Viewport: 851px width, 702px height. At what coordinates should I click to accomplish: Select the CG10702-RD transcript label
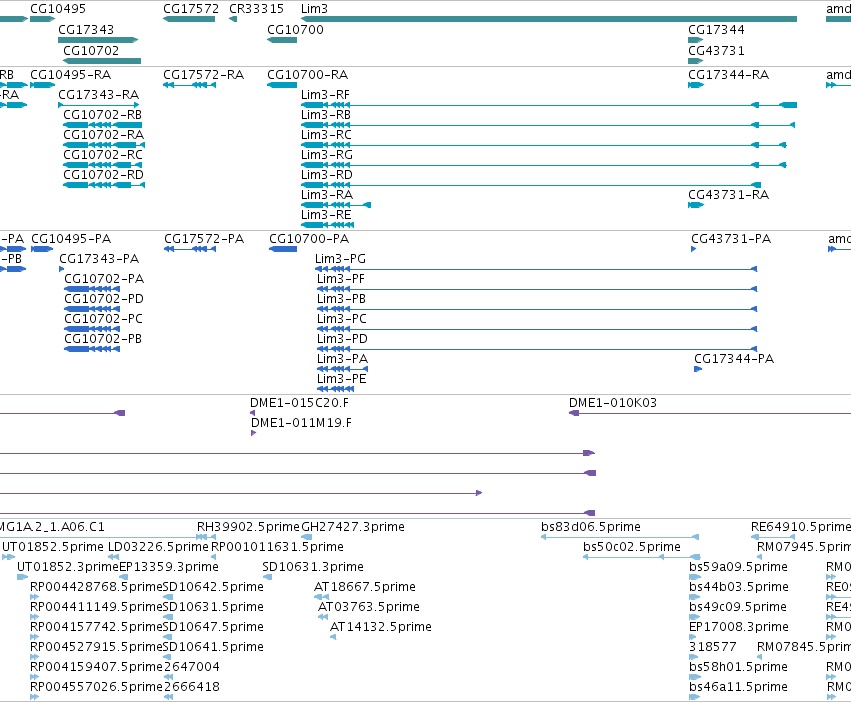tap(104, 175)
